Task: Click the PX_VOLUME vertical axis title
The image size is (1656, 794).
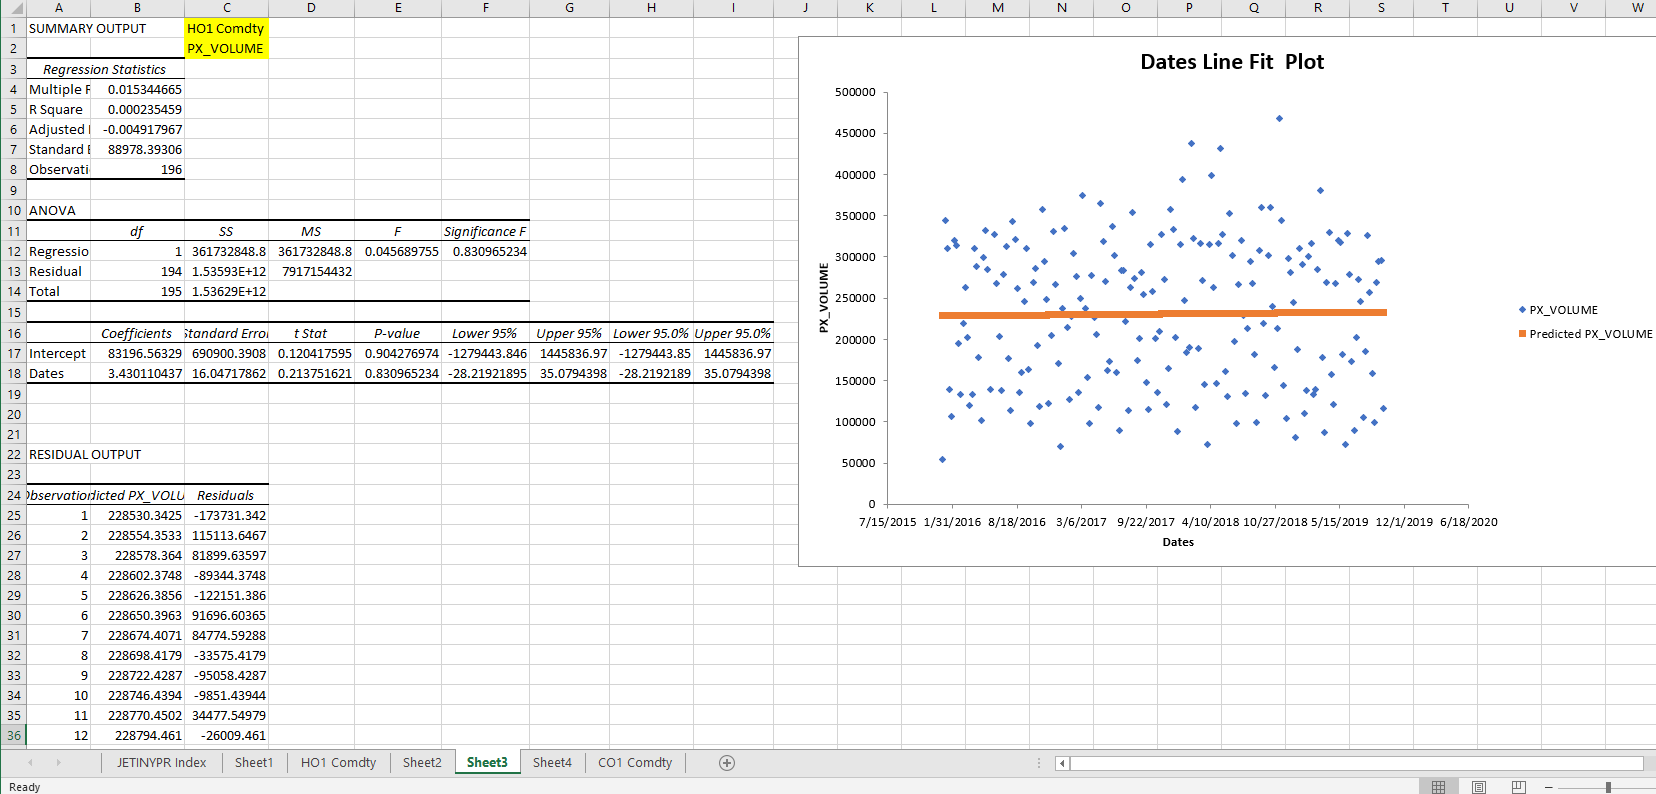Action: pos(824,298)
